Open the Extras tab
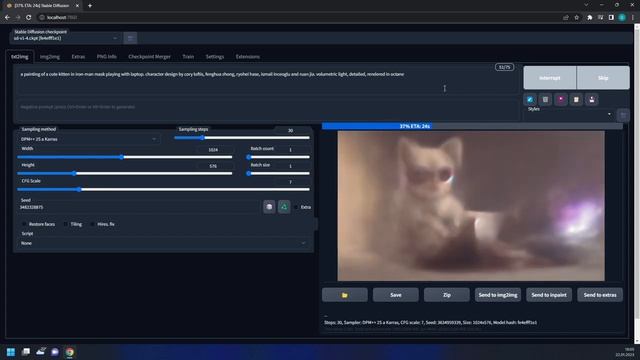This screenshot has width=640, height=360. pyautogui.click(x=78, y=57)
